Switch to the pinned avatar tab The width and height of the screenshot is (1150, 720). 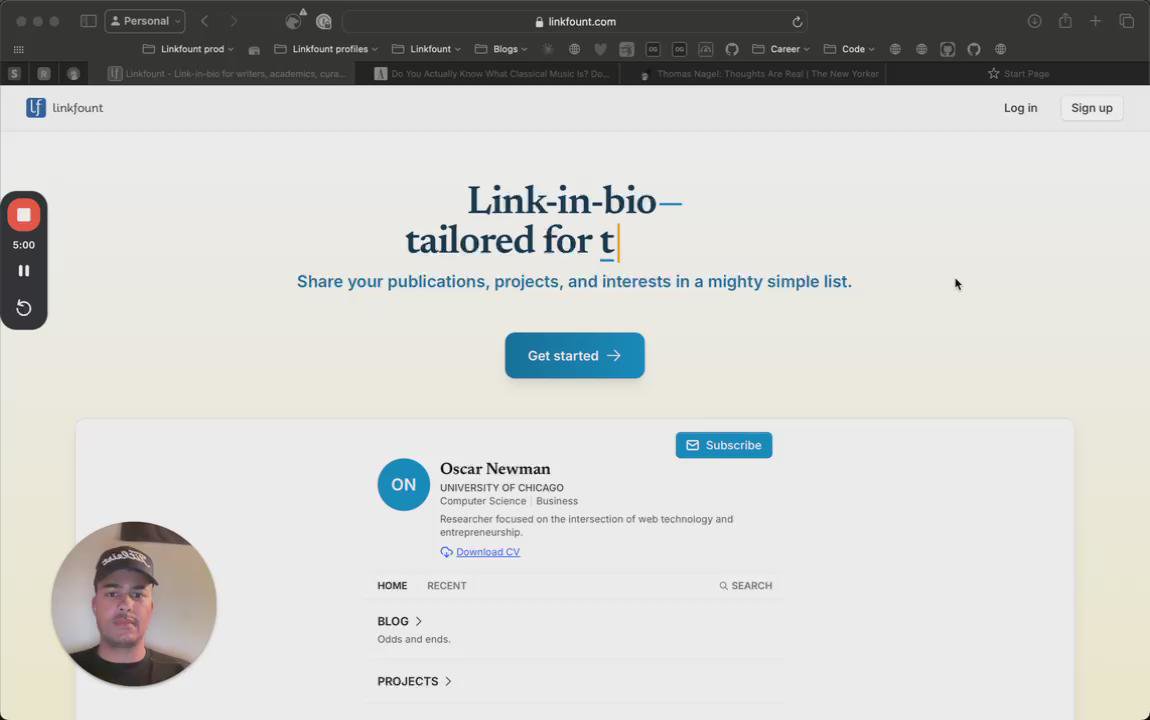coord(73,73)
